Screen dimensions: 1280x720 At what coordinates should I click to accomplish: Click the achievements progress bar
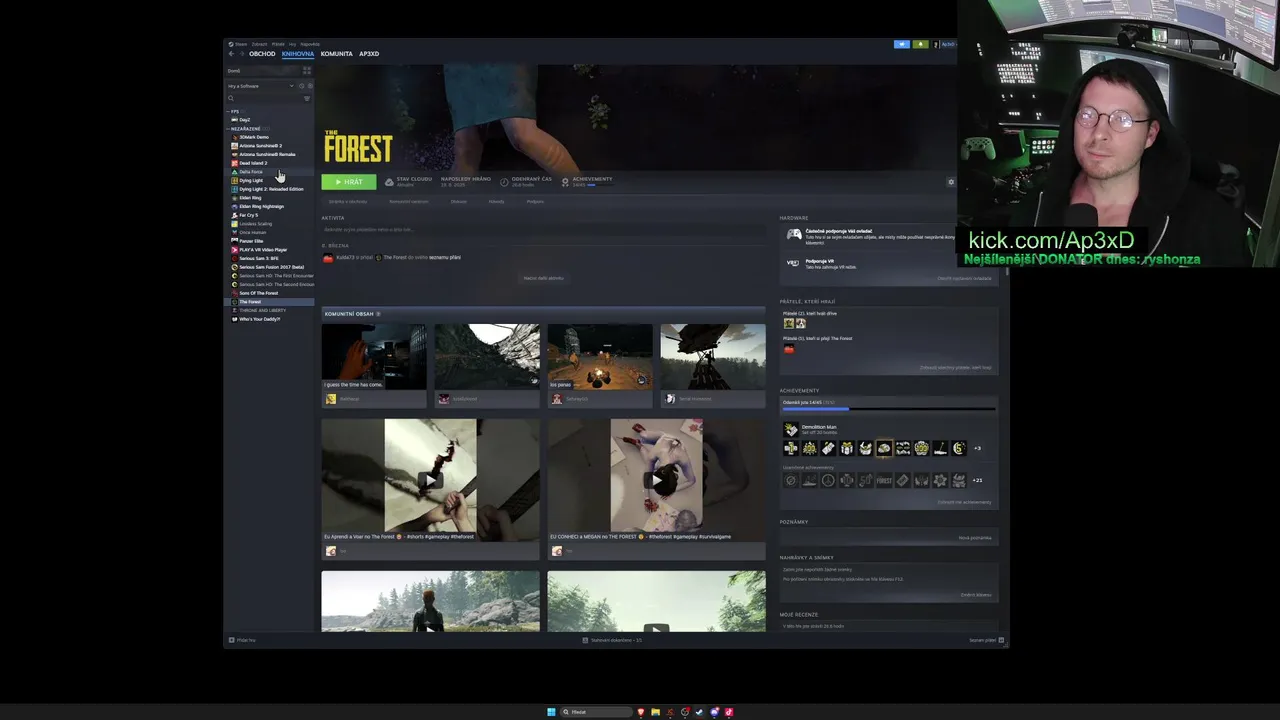[x=889, y=408]
